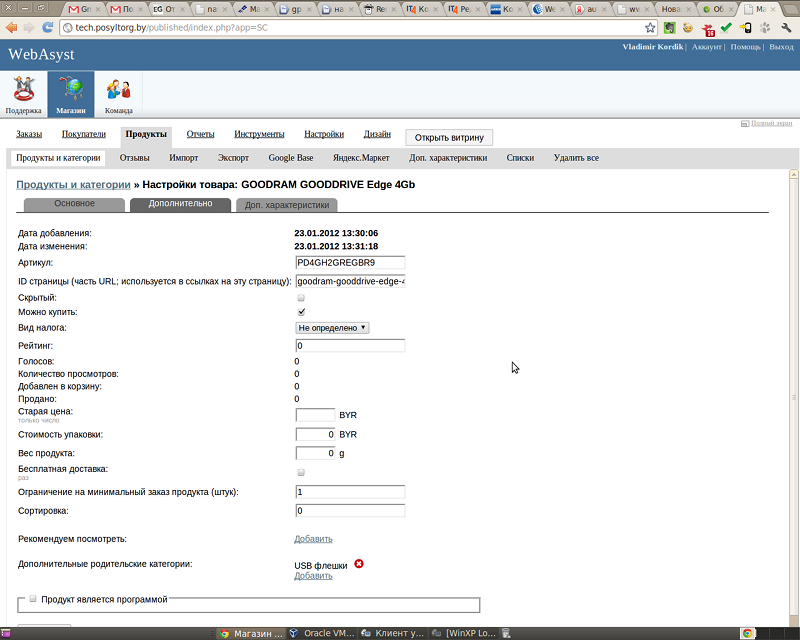Viewport: 800px width, 640px height.
Task: Open Клиент у... window from taskbar
Action: click(392, 633)
